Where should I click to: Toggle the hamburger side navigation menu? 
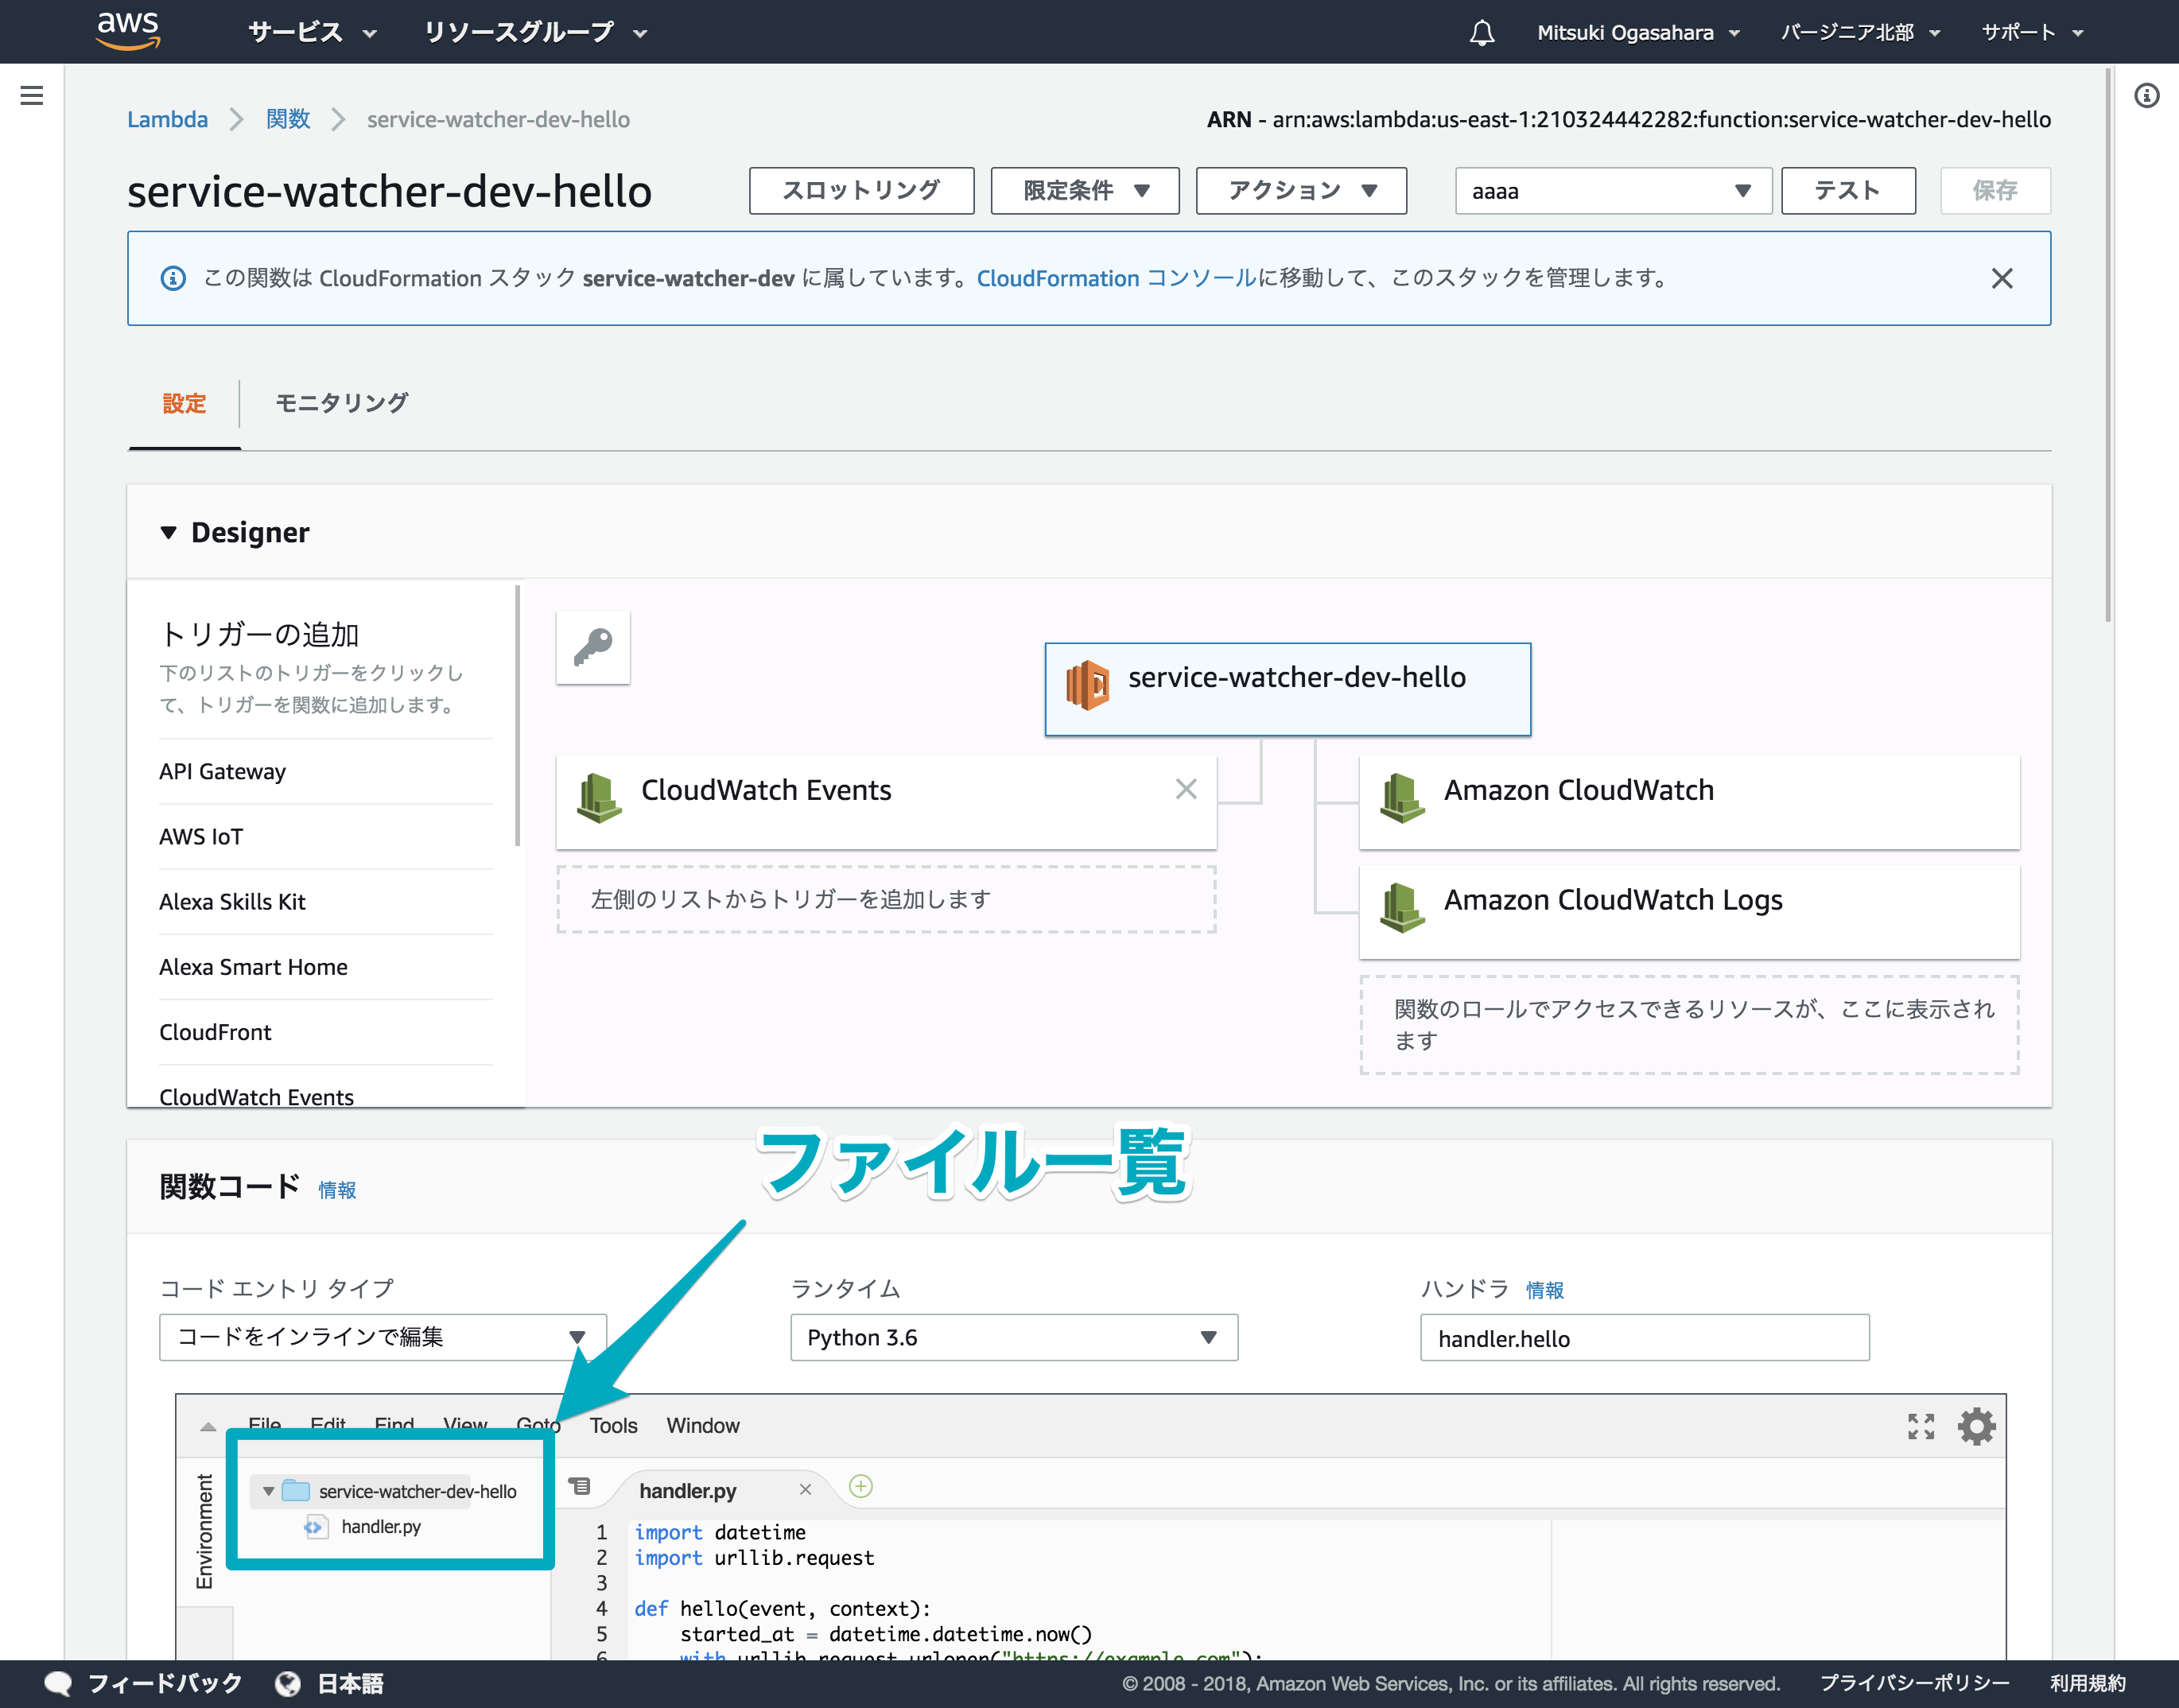click(32, 95)
